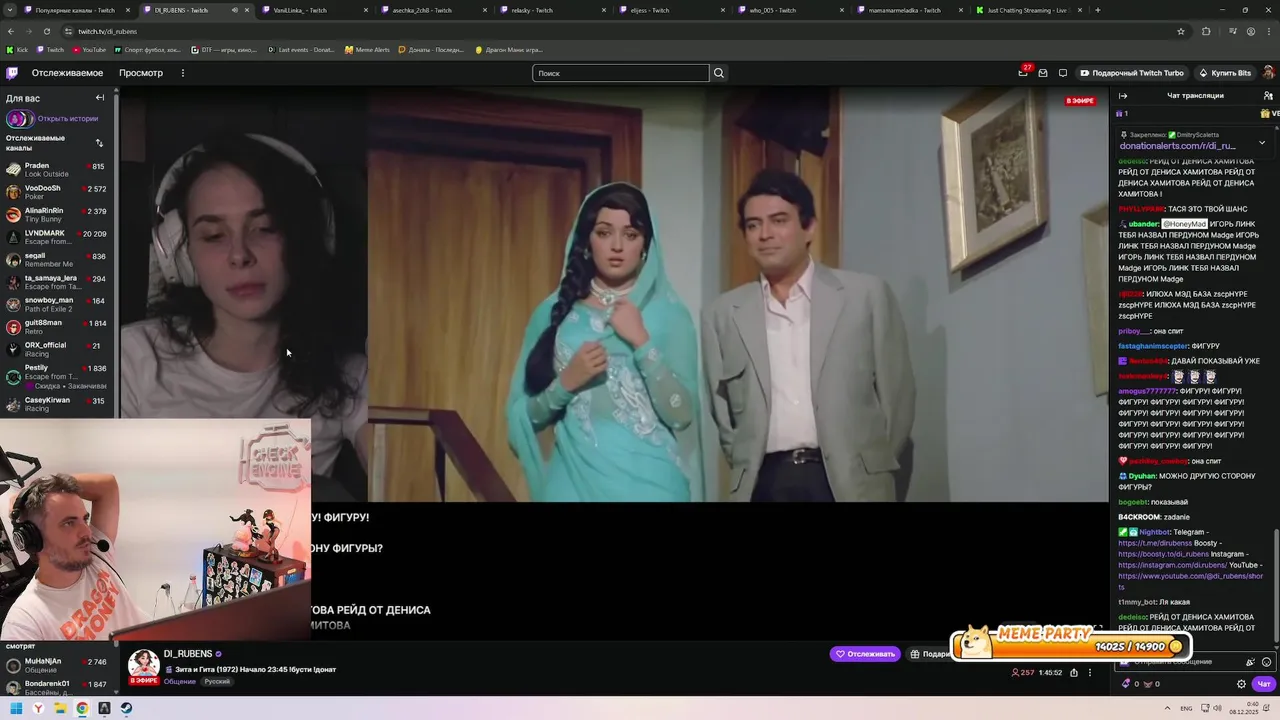Share the DI_RUBENS stream

(x=1074, y=672)
